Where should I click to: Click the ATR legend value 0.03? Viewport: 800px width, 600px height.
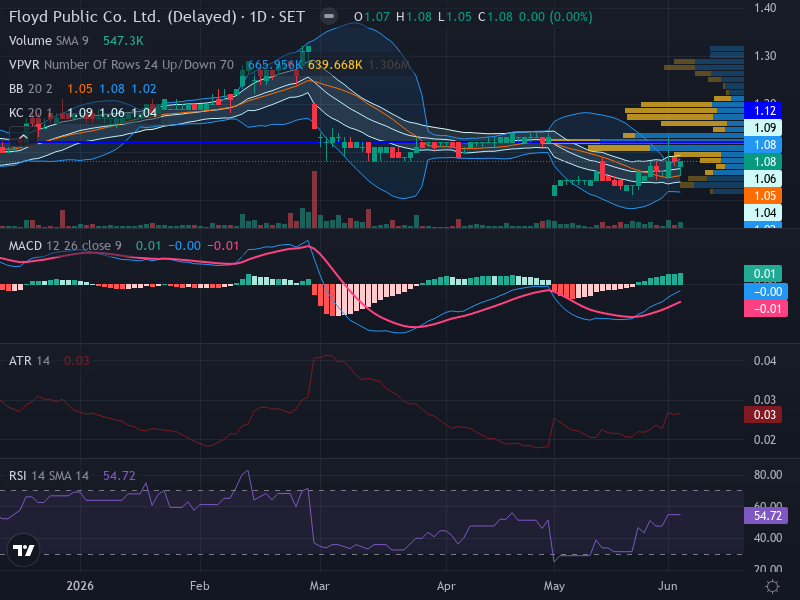point(77,361)
